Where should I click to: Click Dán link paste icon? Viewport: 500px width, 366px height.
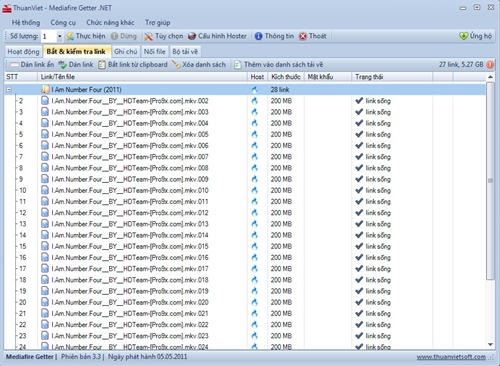[x=63, y=64]
